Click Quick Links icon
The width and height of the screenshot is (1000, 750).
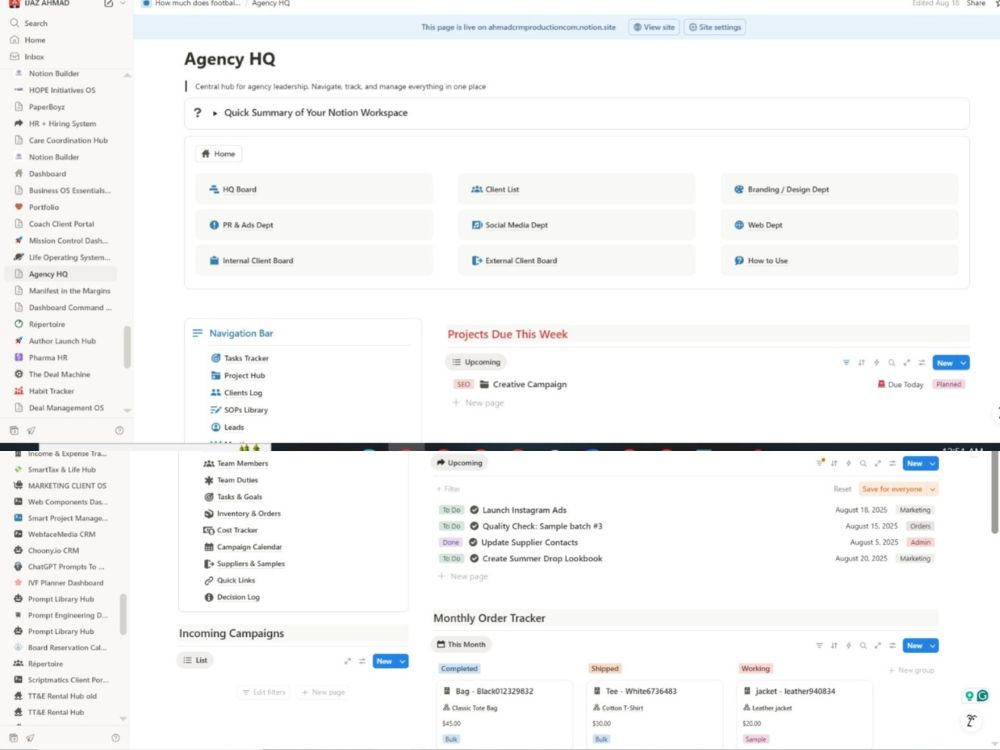click(x=209, y=580)
